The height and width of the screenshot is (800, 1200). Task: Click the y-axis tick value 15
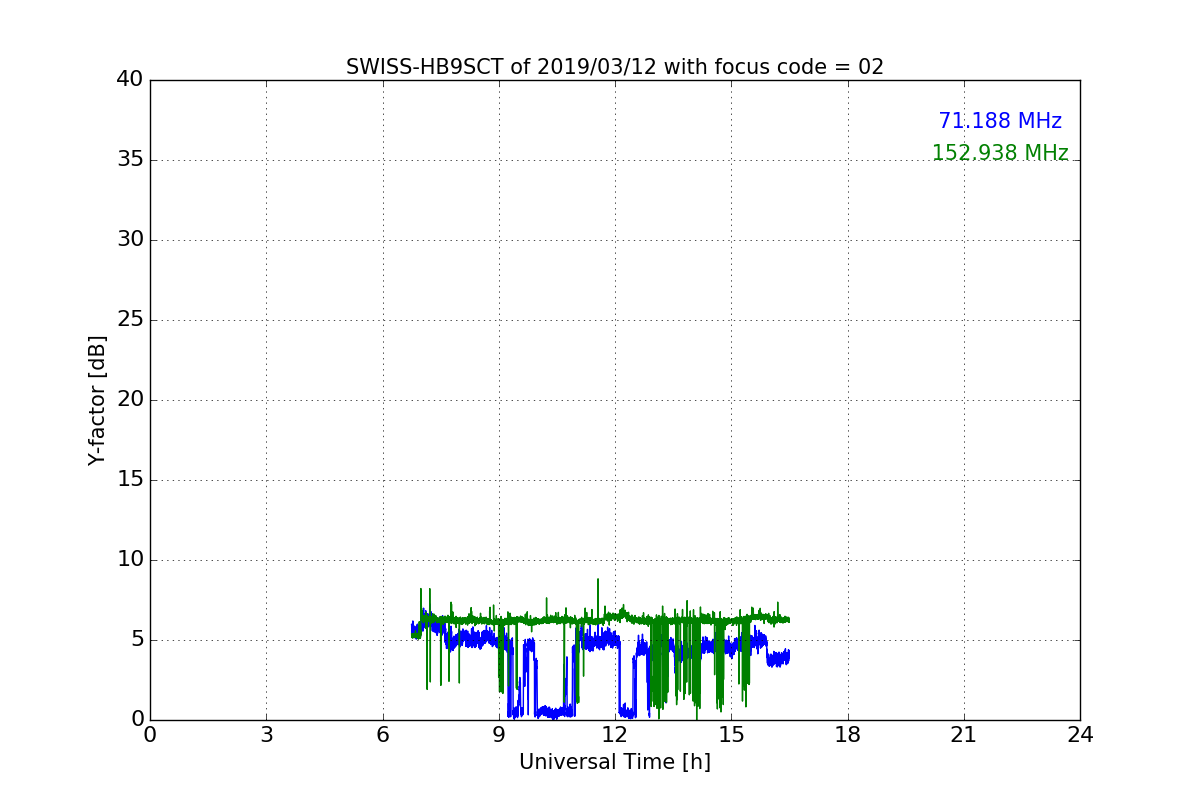tap(130, 480)
